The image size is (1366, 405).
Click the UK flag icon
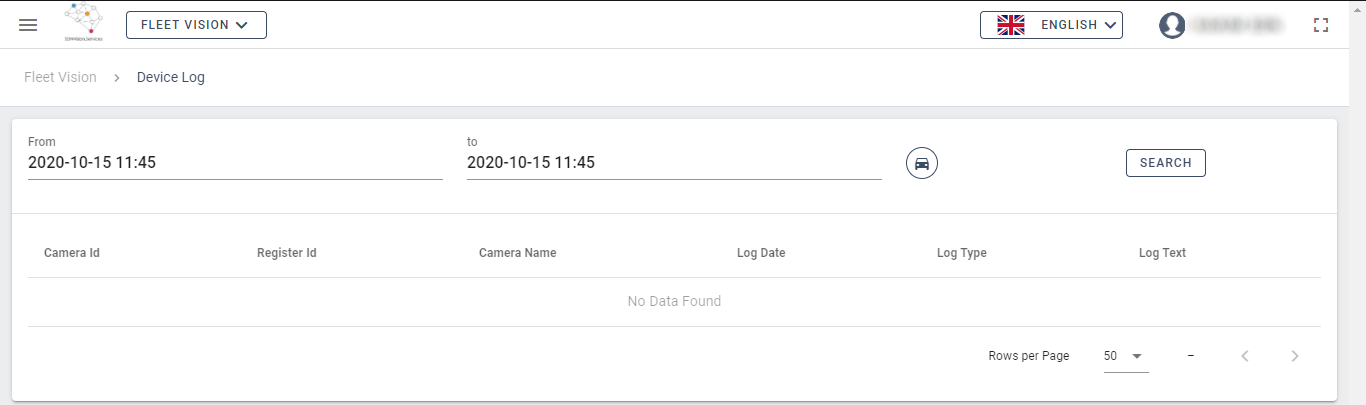pyautogui.click(x=1011, y=25)
